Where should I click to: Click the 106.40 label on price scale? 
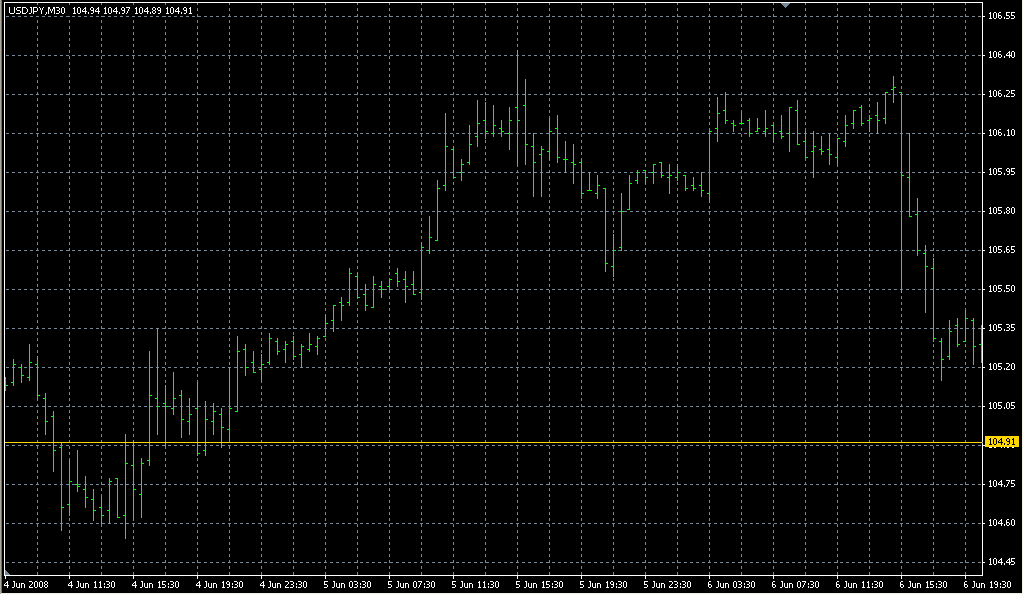tap(1001, 56)
